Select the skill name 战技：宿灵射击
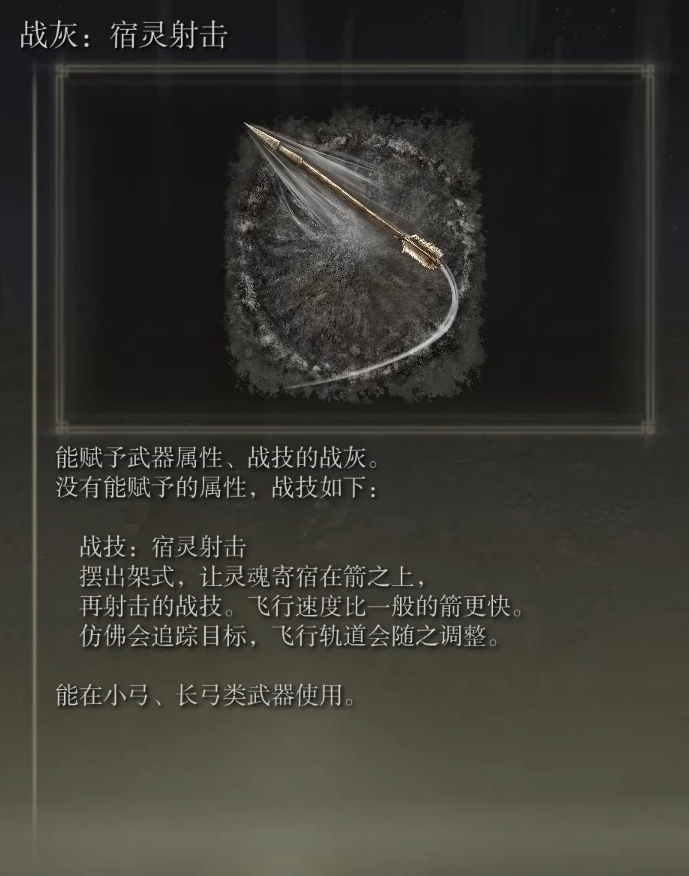 coord(163,546)
